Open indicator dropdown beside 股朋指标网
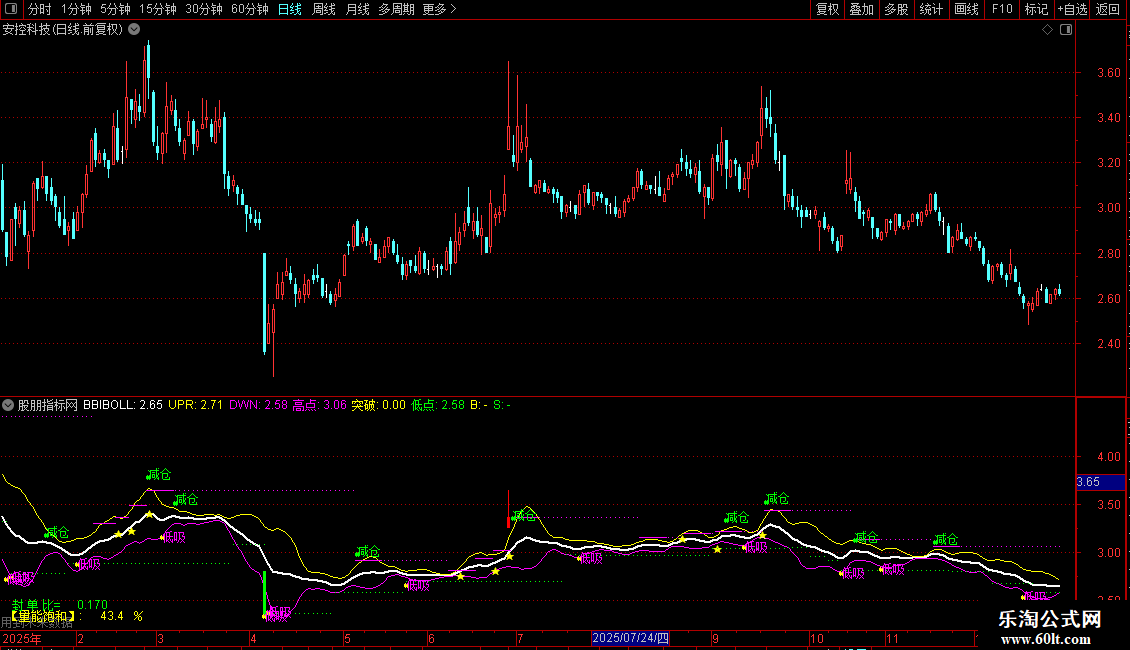The width and height of the screenshot is (1130, 650). [x=9, y=405]
